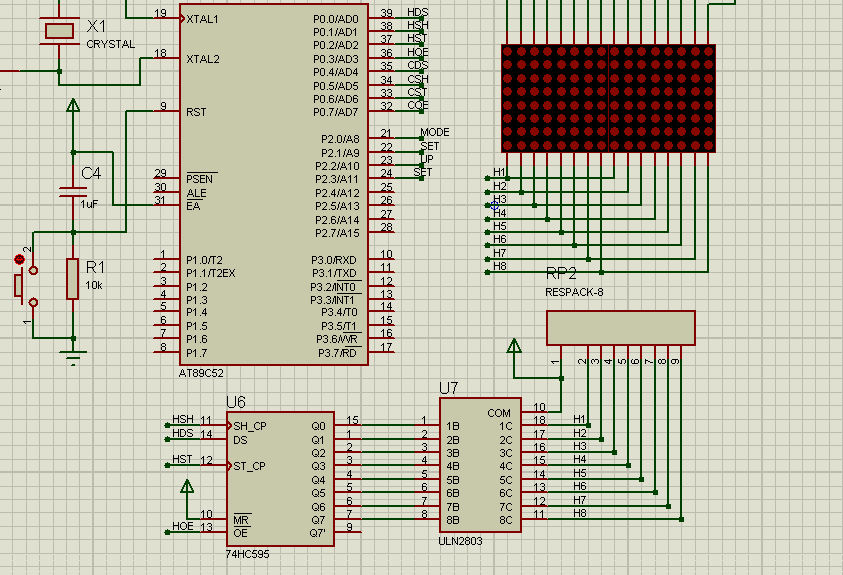Click the CRYSTAL value label
Screen dimensions: 843x575
[x=111, y=44]
